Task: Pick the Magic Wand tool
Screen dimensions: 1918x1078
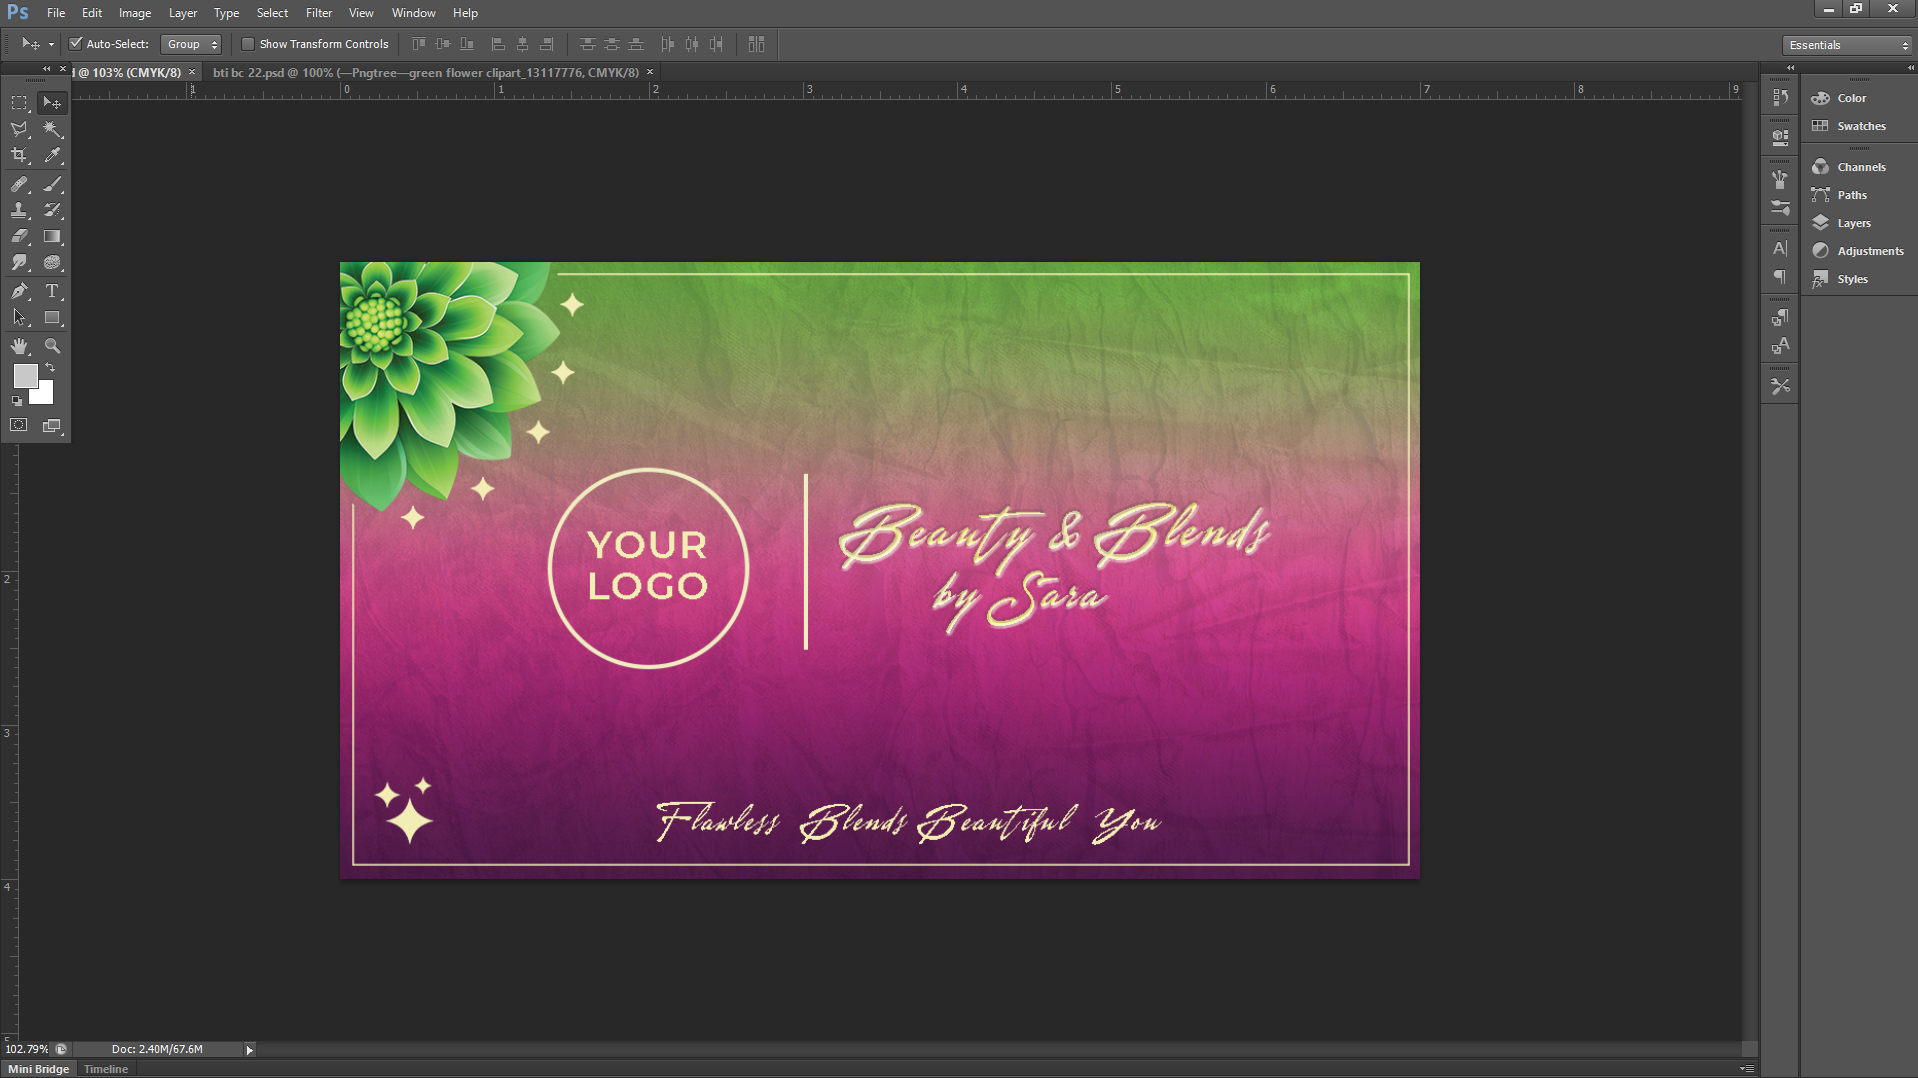Action: tap(52, 129)
